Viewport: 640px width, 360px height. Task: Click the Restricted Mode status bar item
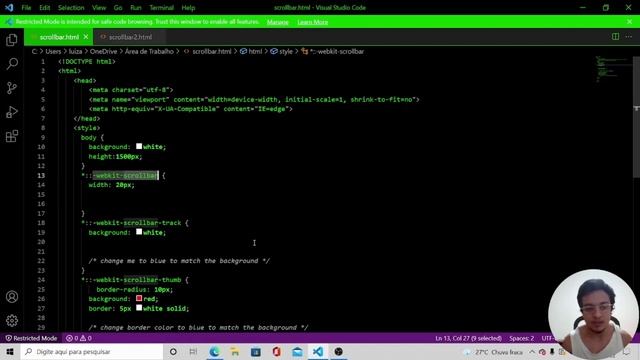tap(31, 338)
